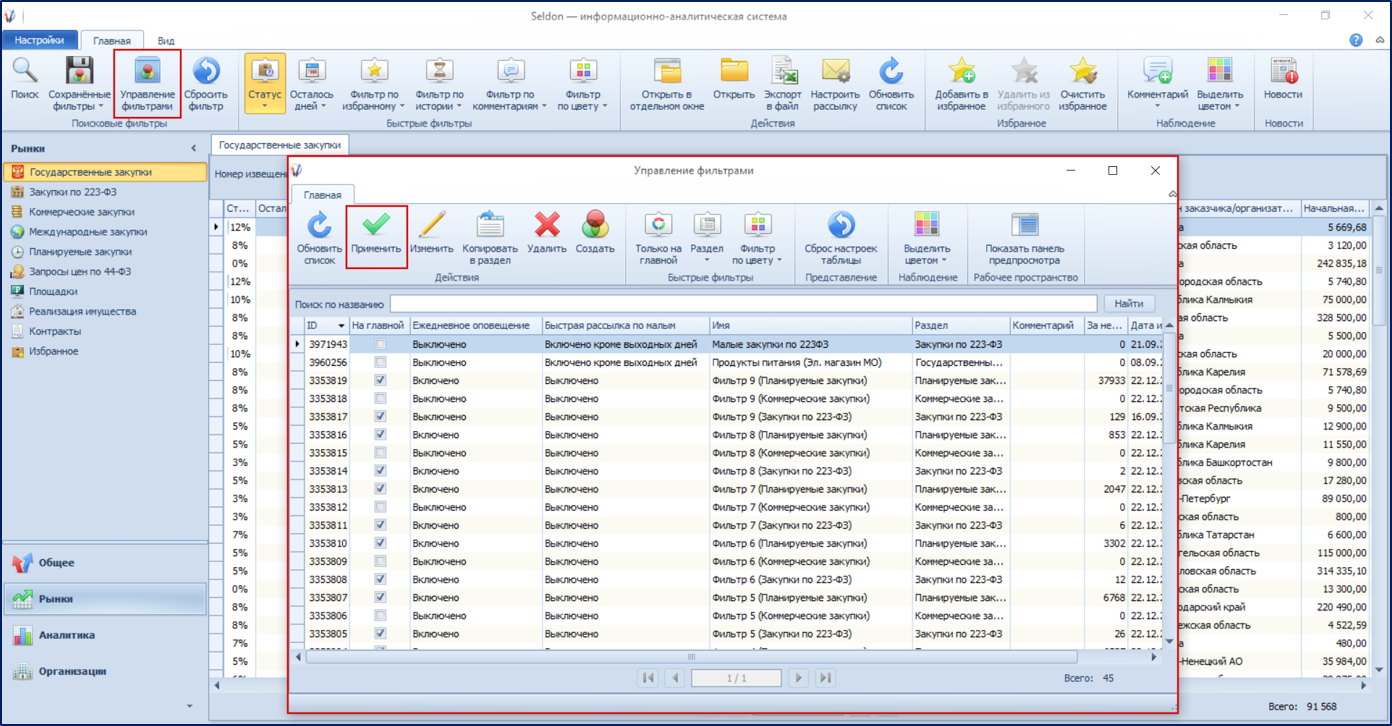The image size is (1392, 726).
Task: Open the Настройки tab
Action: click(40, 40)
